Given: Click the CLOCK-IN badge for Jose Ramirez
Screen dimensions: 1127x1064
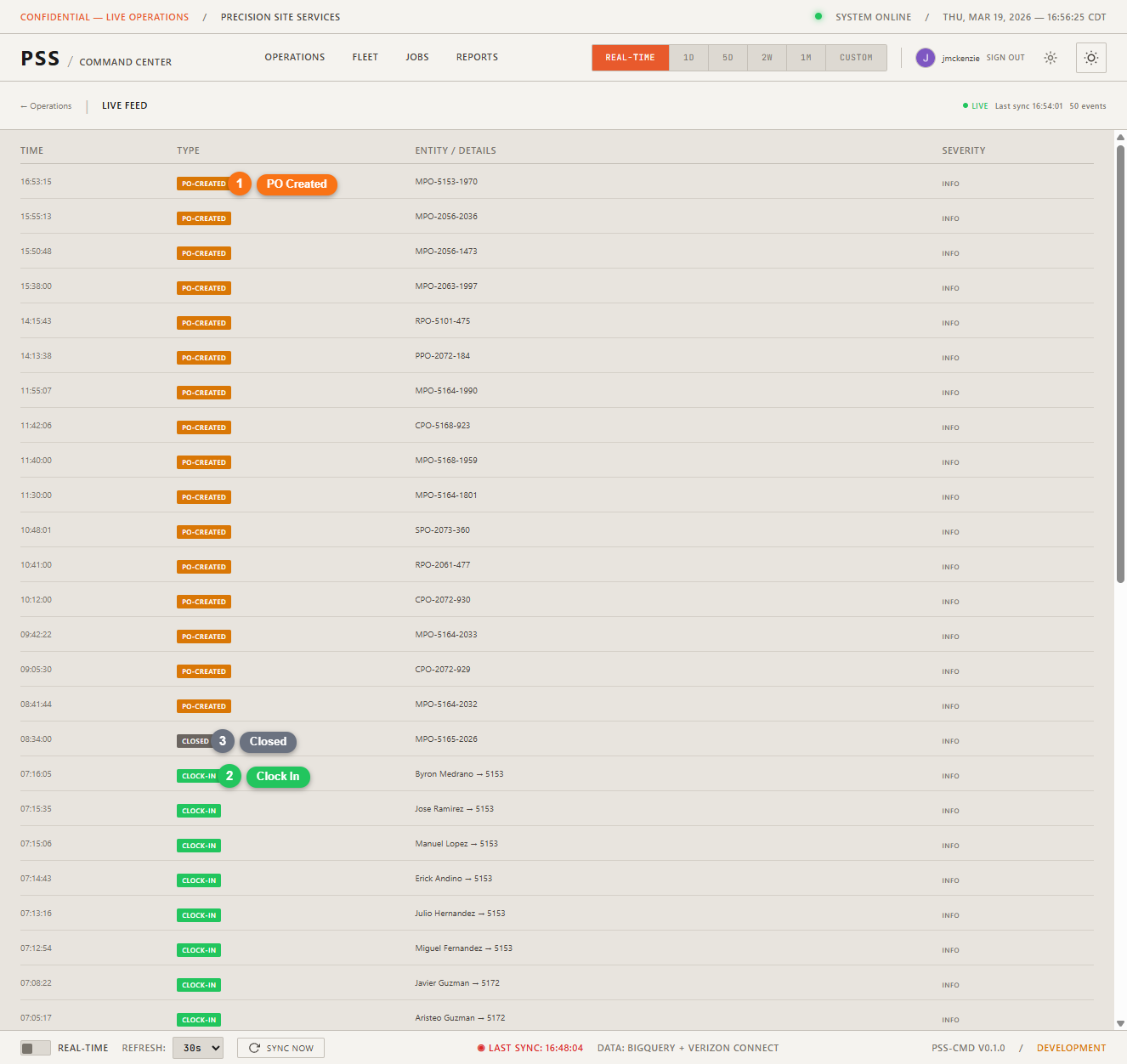Looking at the screenshot, I should [198, 810].
